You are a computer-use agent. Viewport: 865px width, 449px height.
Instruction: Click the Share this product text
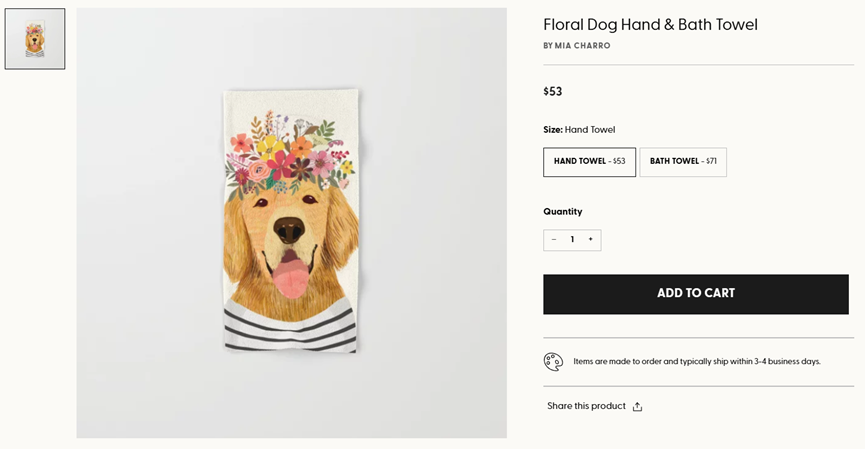click(x=586, y=406)
